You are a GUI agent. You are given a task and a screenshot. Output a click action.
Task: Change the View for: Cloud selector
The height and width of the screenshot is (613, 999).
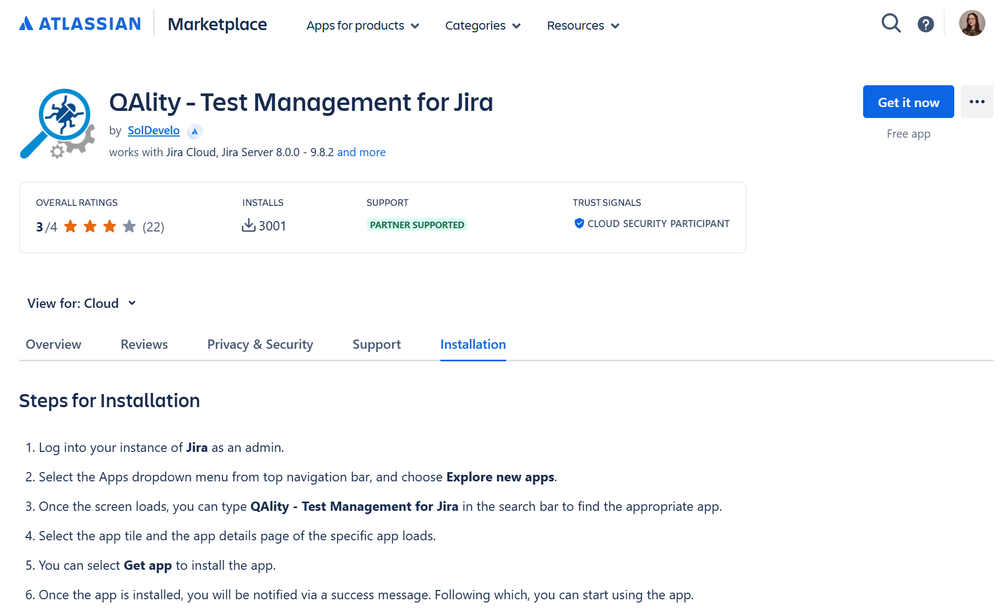(81, 303)
